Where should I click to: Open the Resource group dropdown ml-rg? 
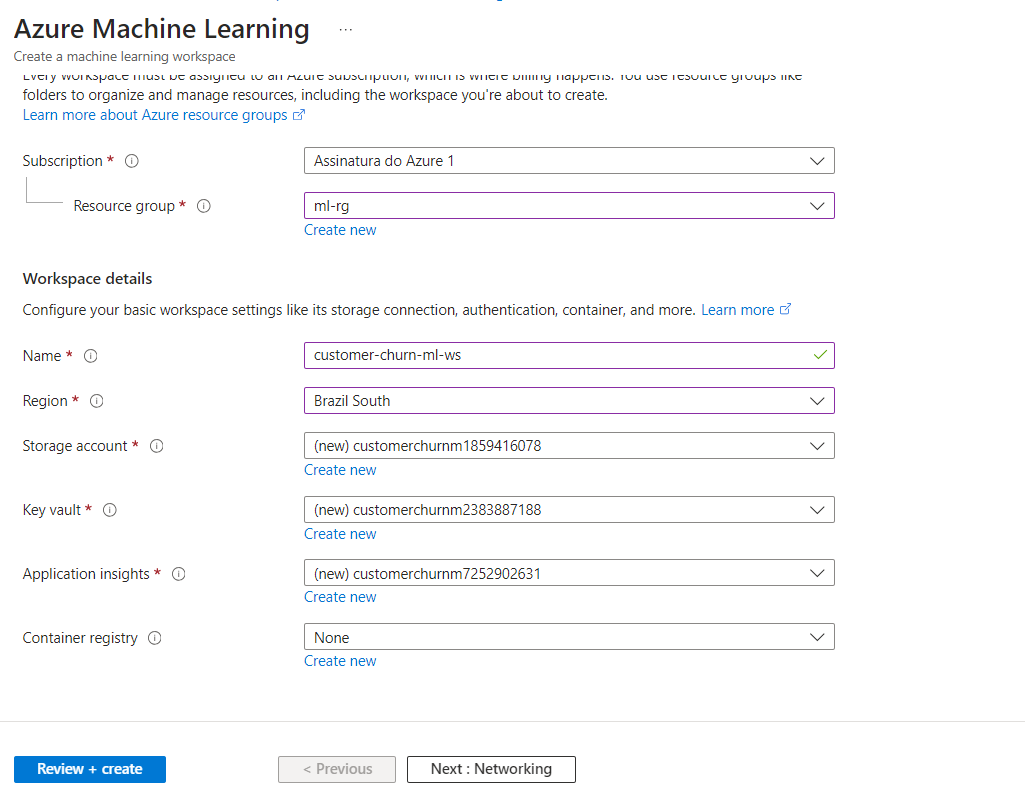tap(569, 206)
